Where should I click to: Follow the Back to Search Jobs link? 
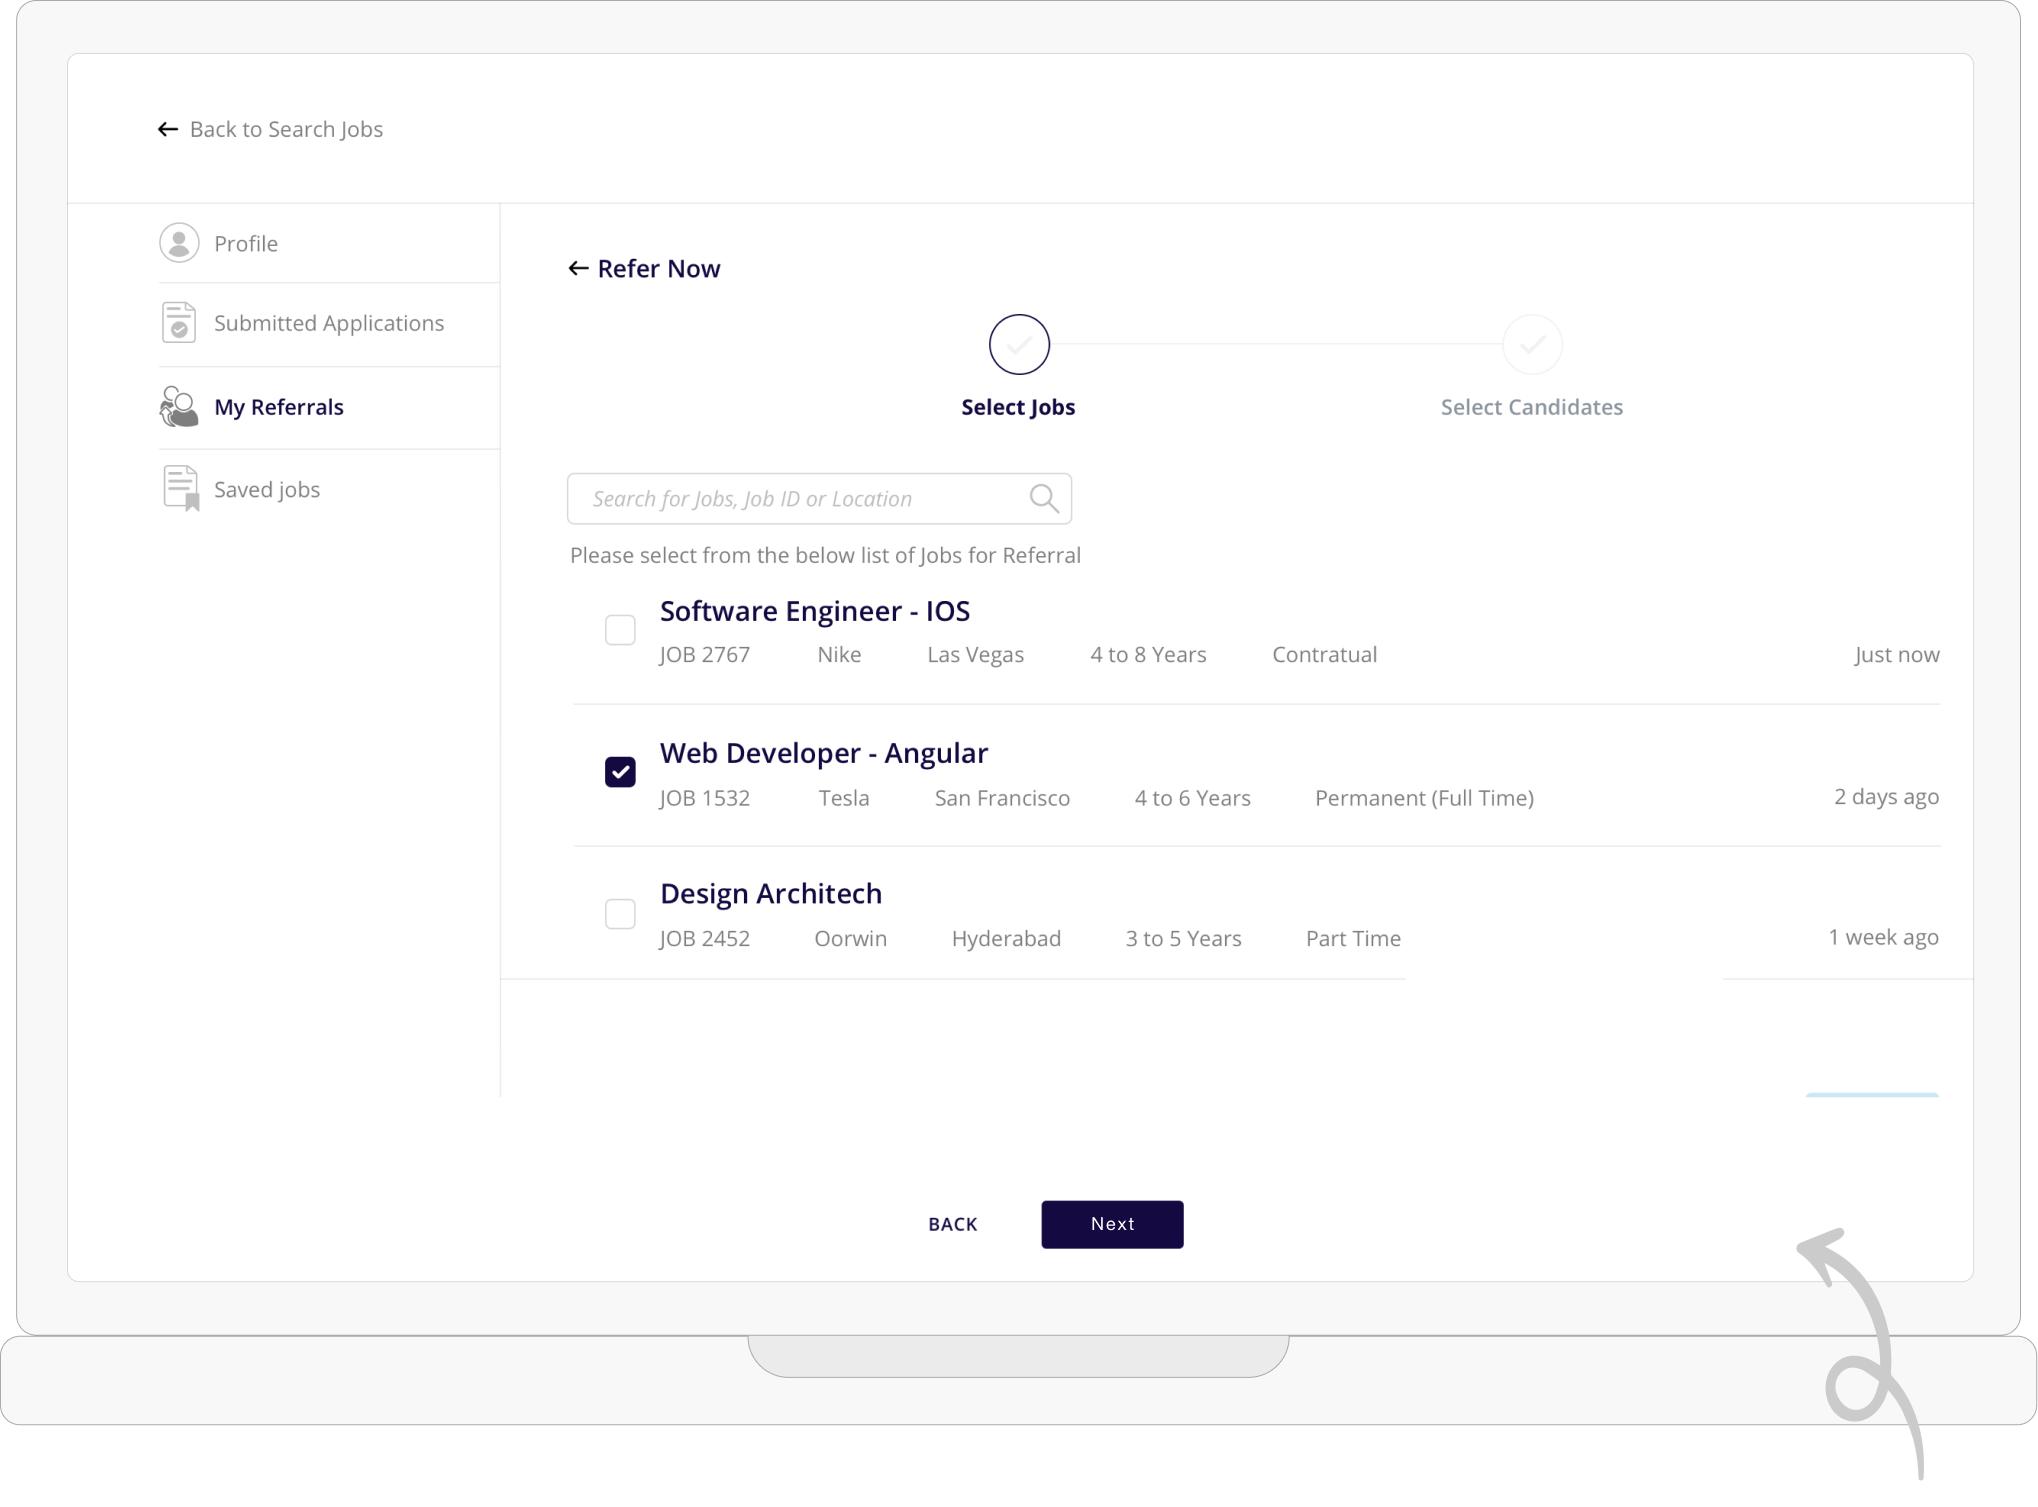(286, 129)
